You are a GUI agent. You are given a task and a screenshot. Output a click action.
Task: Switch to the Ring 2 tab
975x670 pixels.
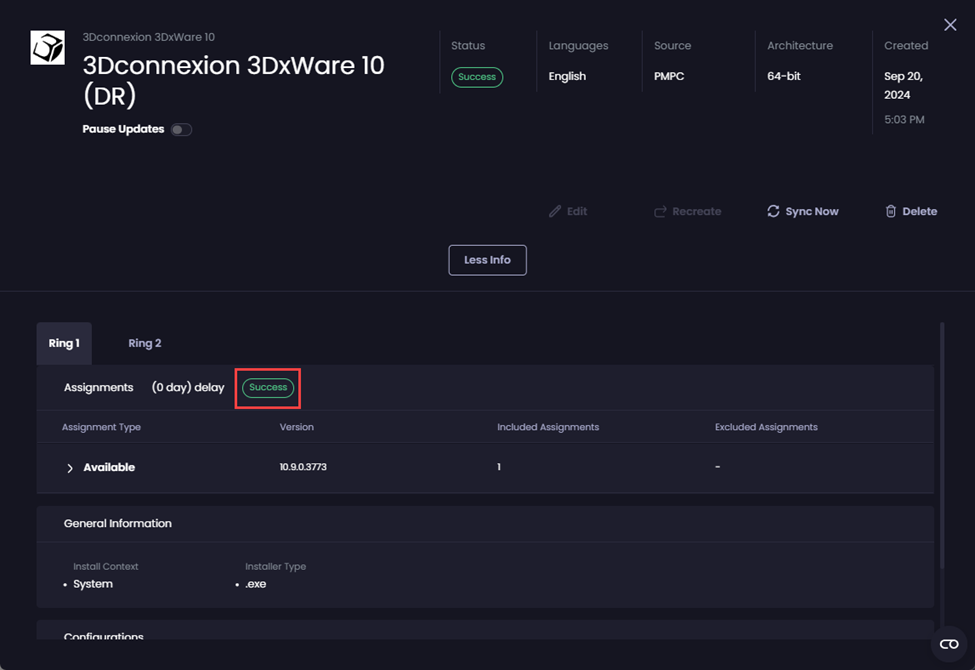pyautogui.click(x=144, y=343)
